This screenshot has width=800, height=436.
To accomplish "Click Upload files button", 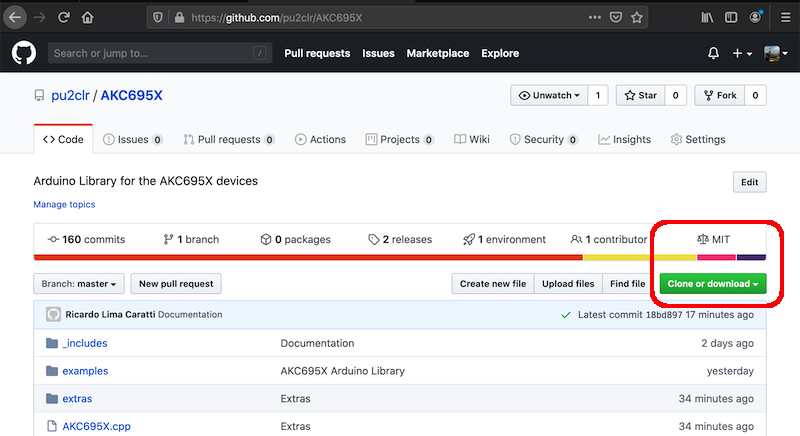I will point(568,284).
